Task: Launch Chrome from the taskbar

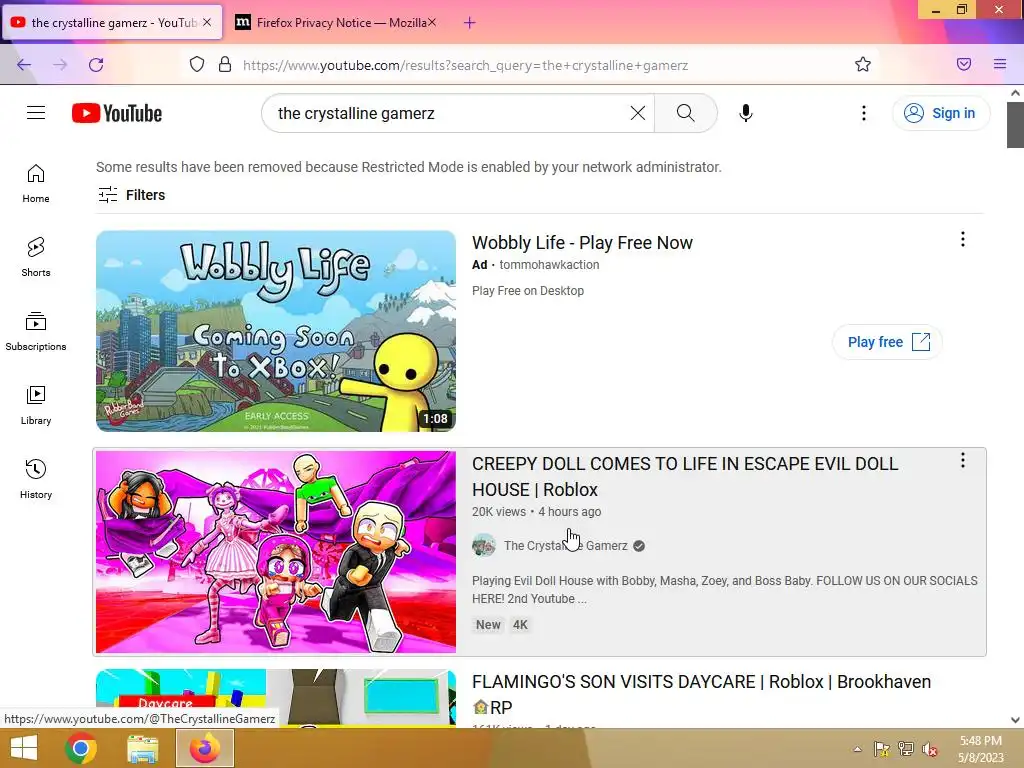Action: tap(81, 748)
